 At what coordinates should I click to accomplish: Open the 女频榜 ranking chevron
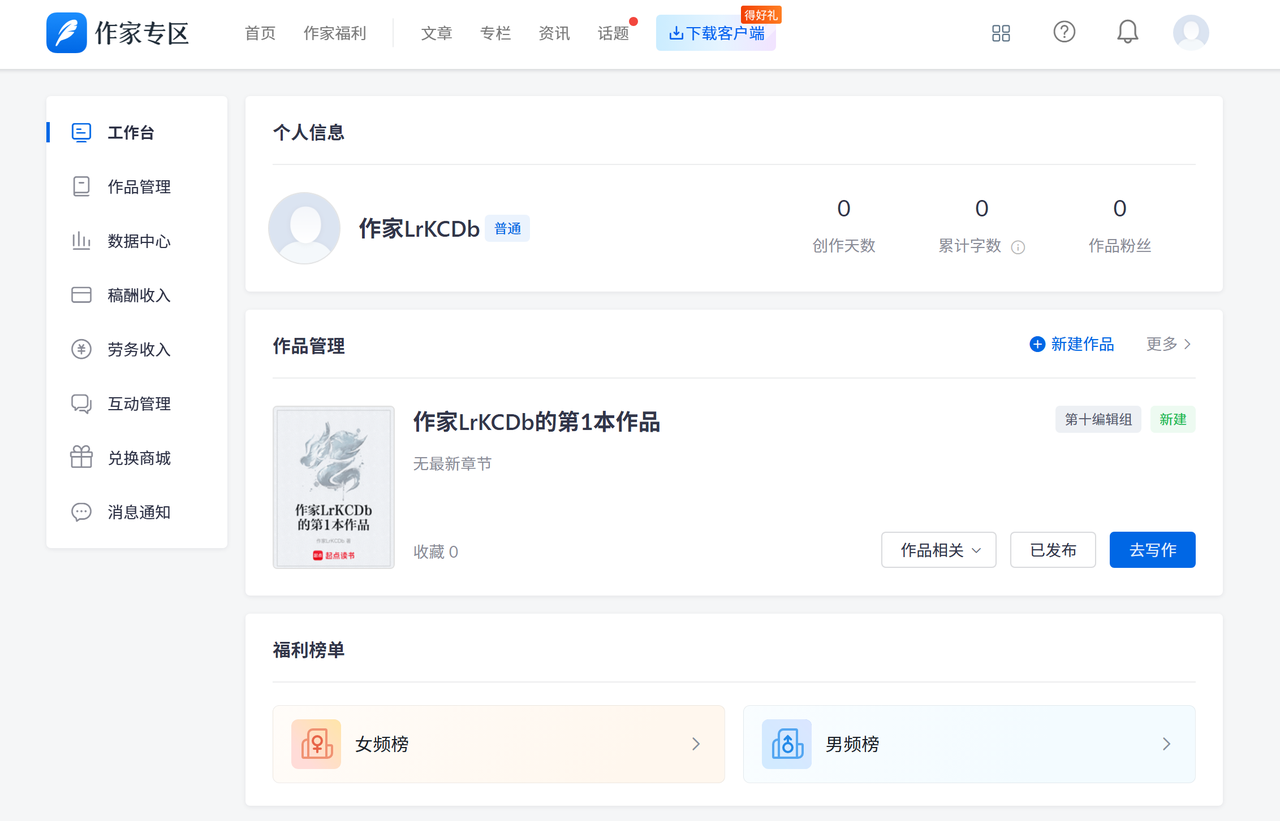(x=696, y=744)
